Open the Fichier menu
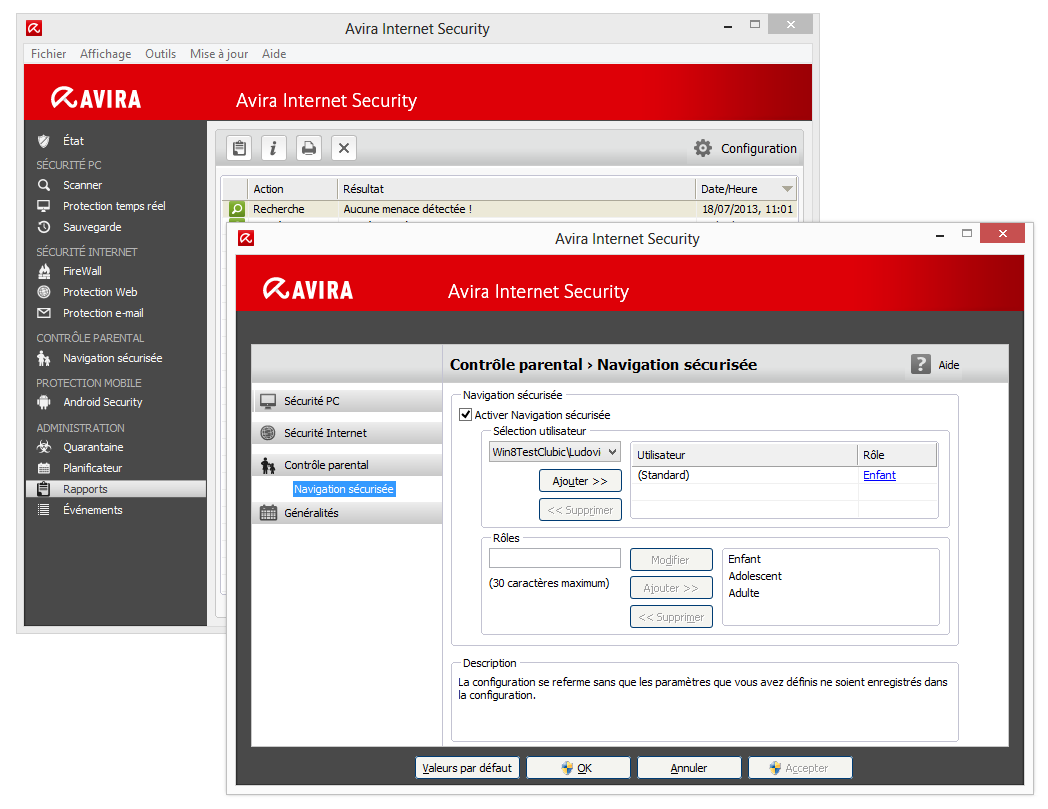This screenshot has width=1048, height=809. click(x=48, y=54)
